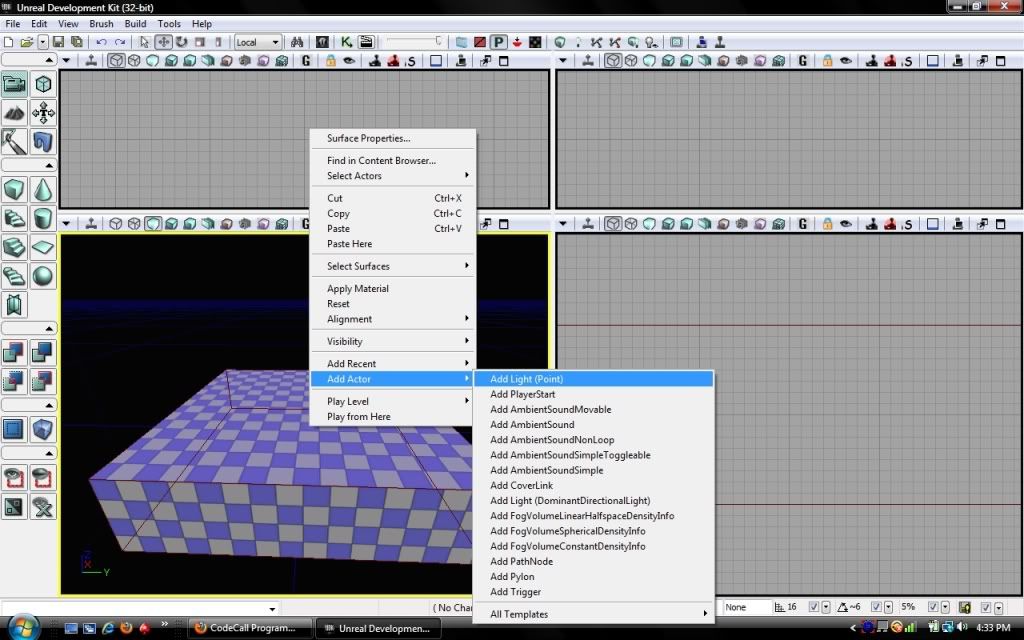
Task: Open UnrealKismet with the K icon
Action: coord(346,42)
